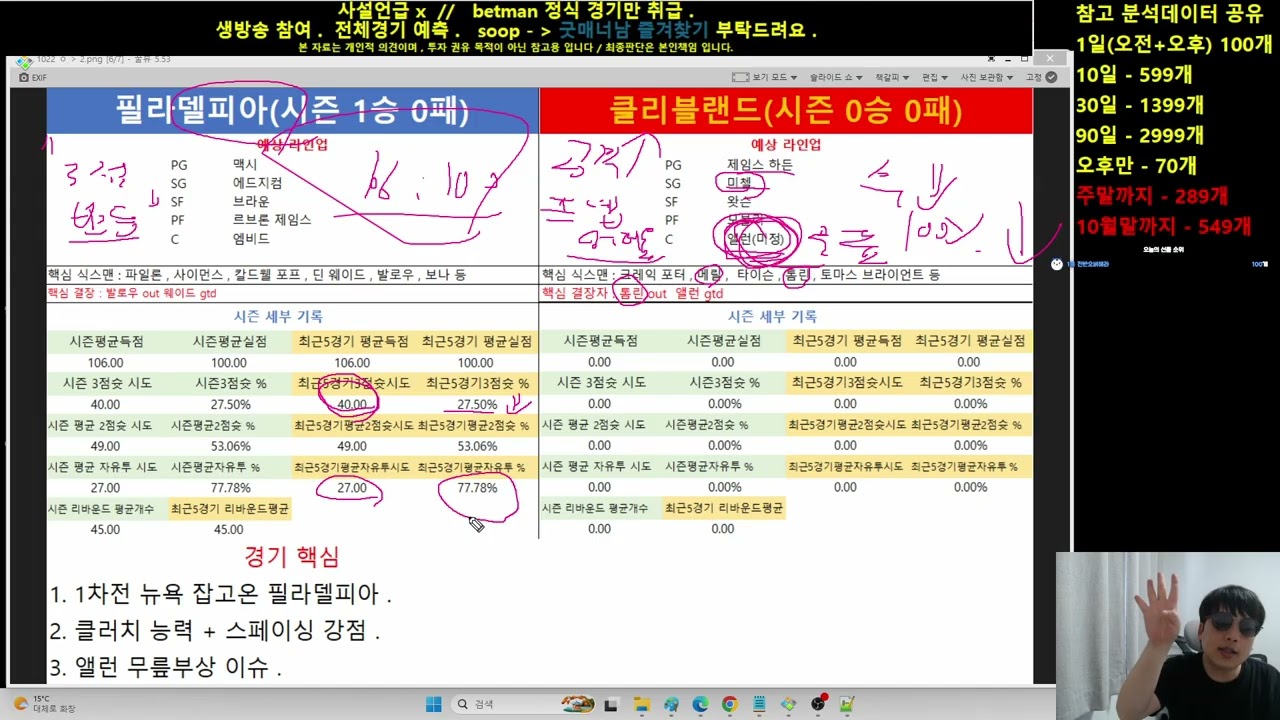Click the red text '핵심 결장 : 발로우 out 웨이드 gtd'
Screen dimensions: 1280x720
click(132, 293)
